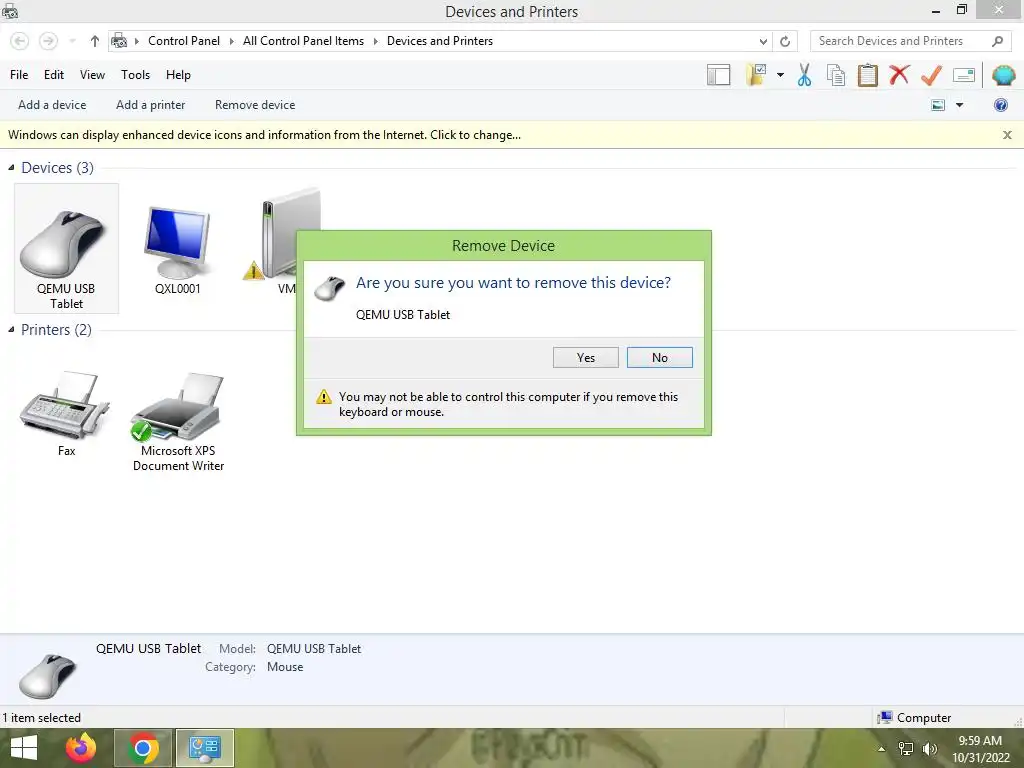Click Control Panel in address breadcrumb

point(184,40)
